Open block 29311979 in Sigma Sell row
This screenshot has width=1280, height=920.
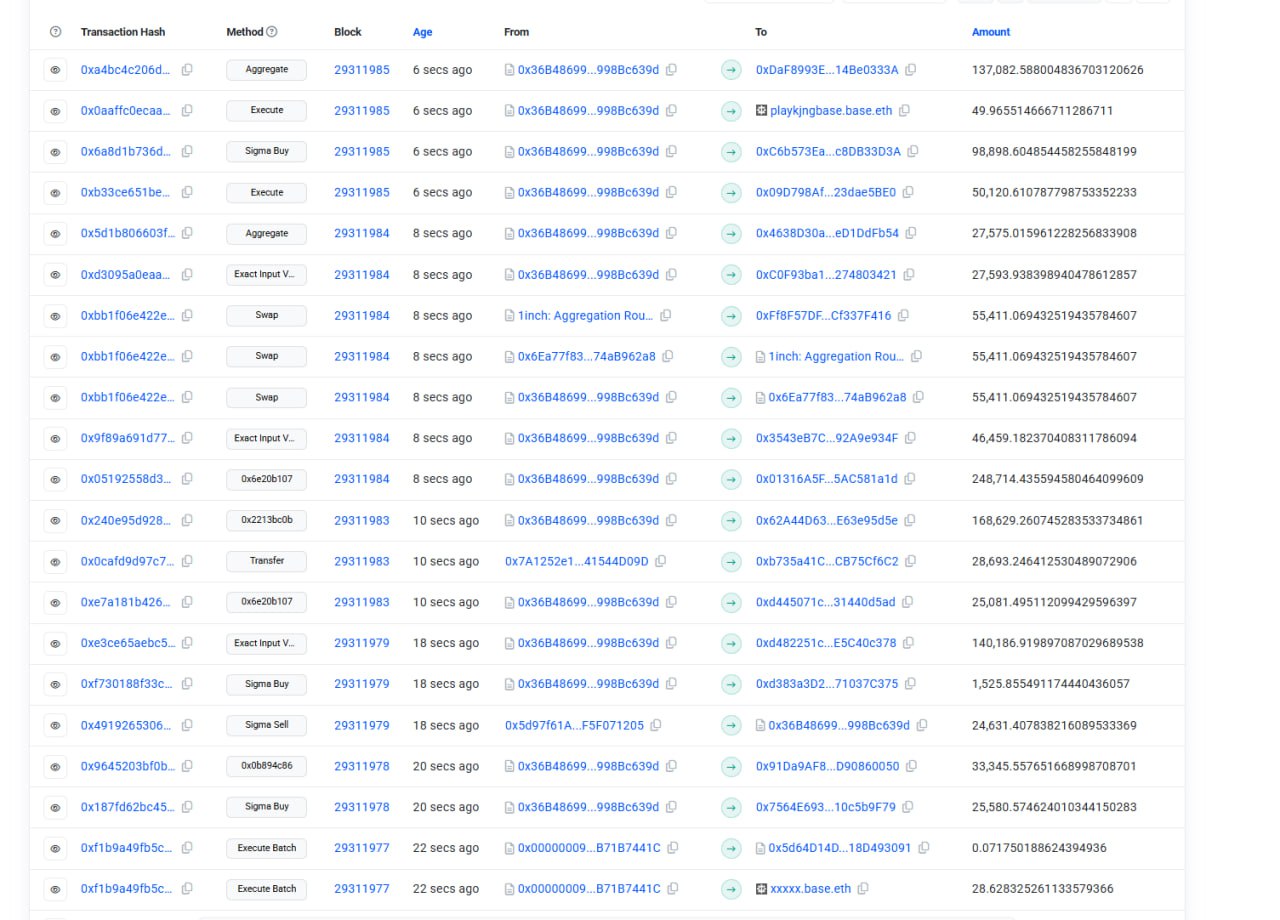click(362, 726)
